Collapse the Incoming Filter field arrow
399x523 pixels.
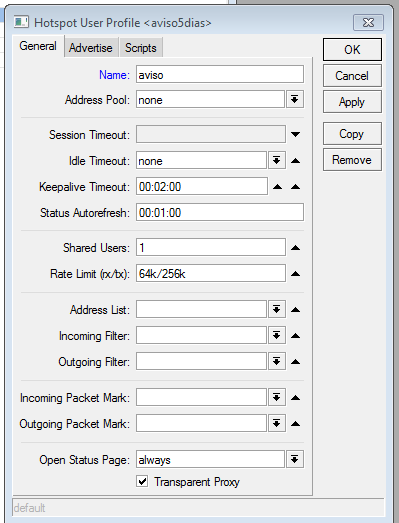pyautogui.click(x=295, y=336)
